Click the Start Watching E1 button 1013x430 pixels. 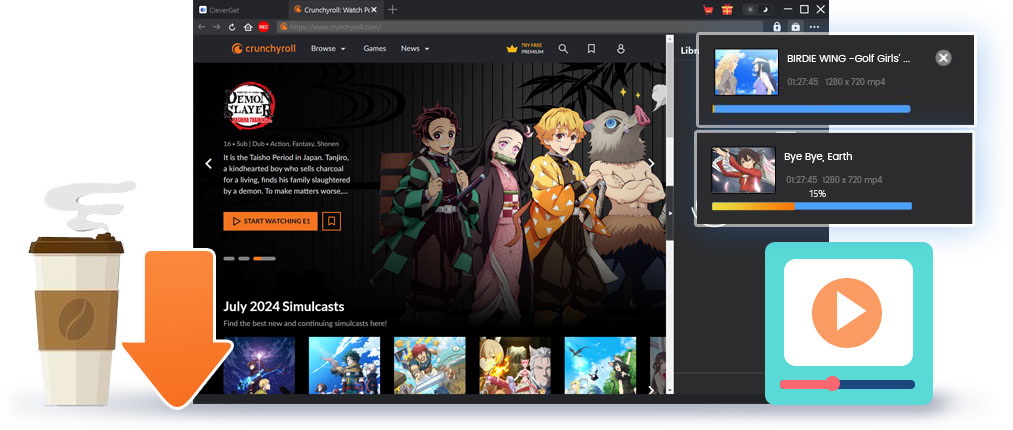[270, 221]
